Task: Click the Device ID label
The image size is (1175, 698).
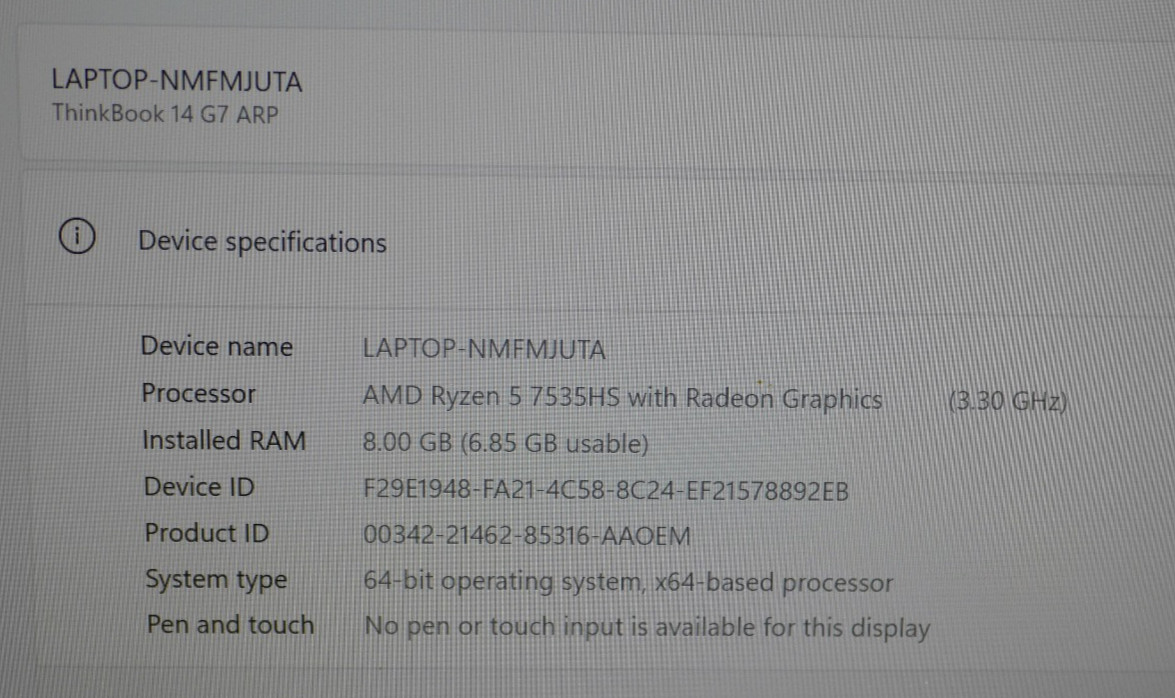Action: 199,487
